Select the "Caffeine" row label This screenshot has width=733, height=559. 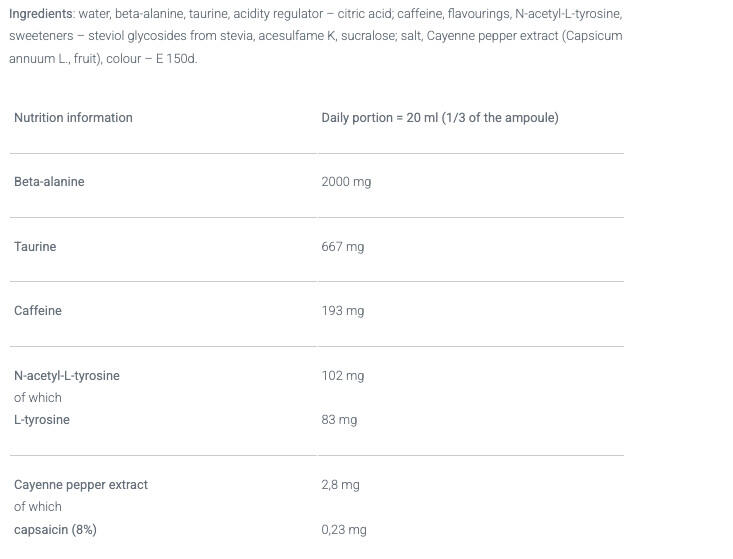pos(38,311)
